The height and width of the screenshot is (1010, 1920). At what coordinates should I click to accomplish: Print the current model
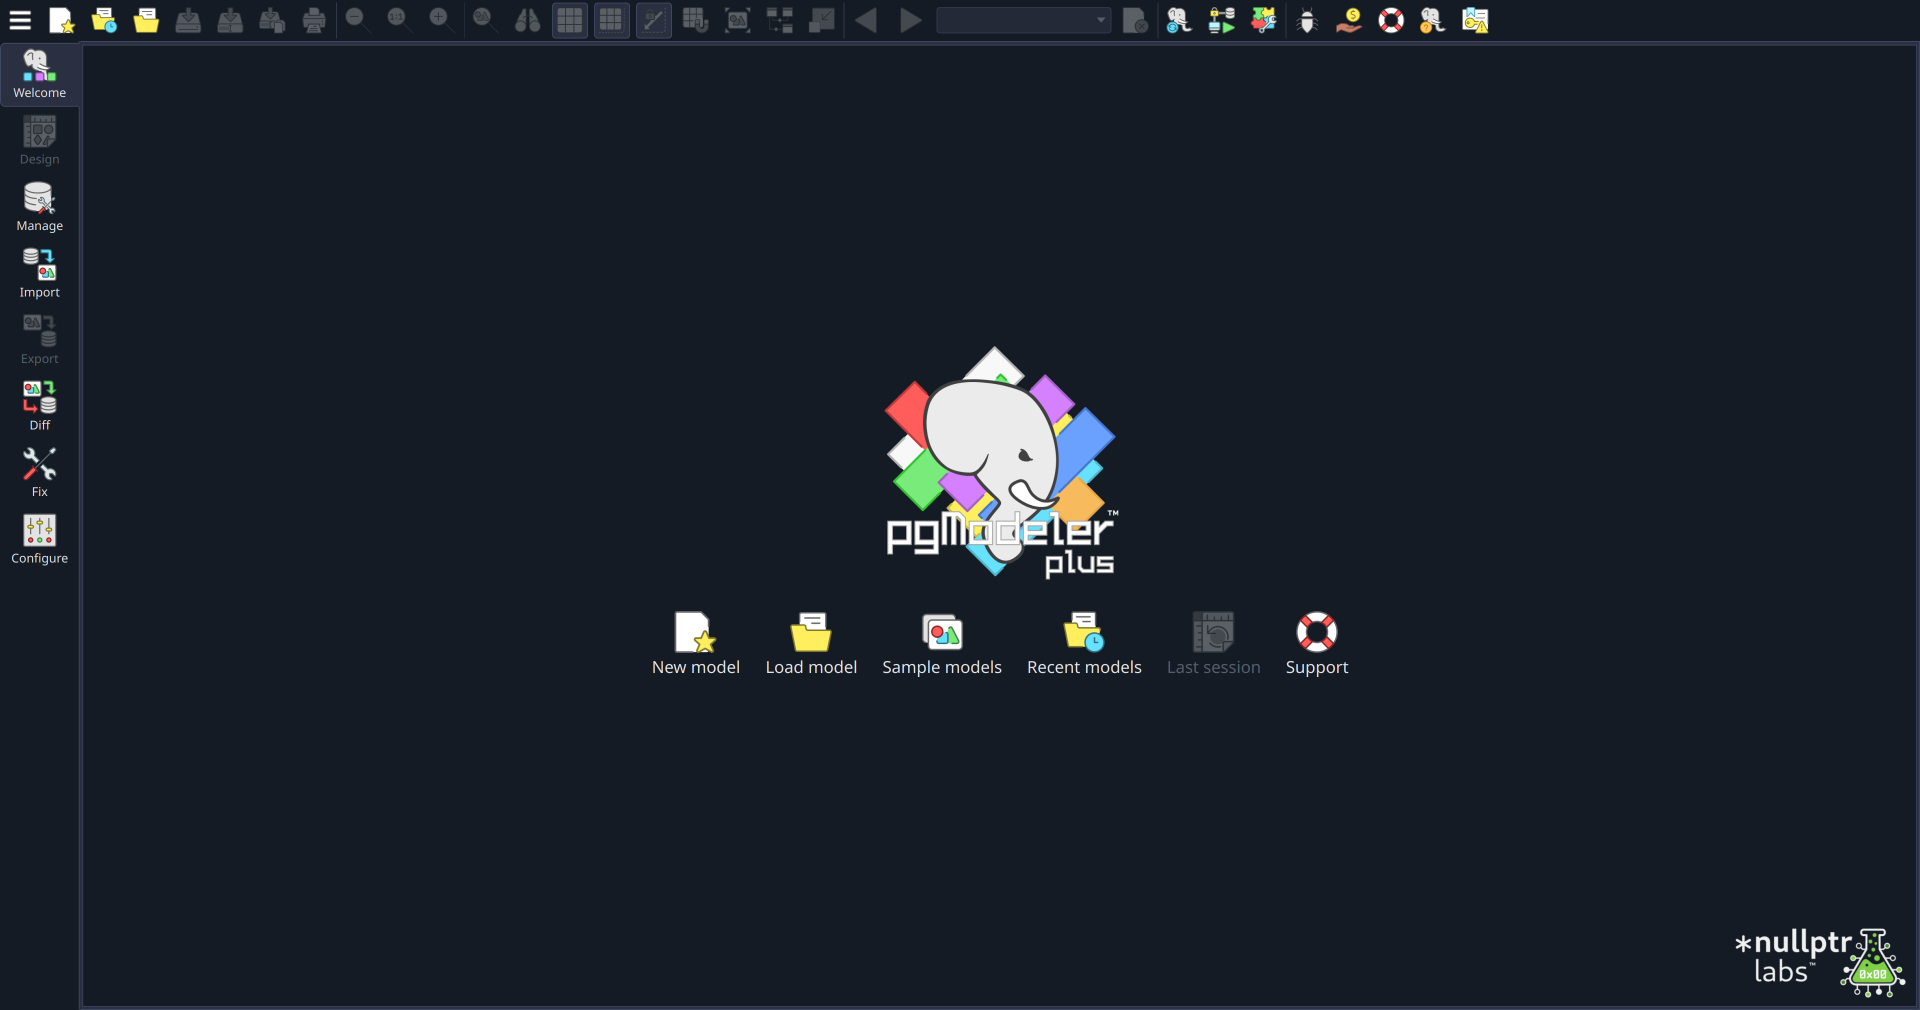coord(313,20)
